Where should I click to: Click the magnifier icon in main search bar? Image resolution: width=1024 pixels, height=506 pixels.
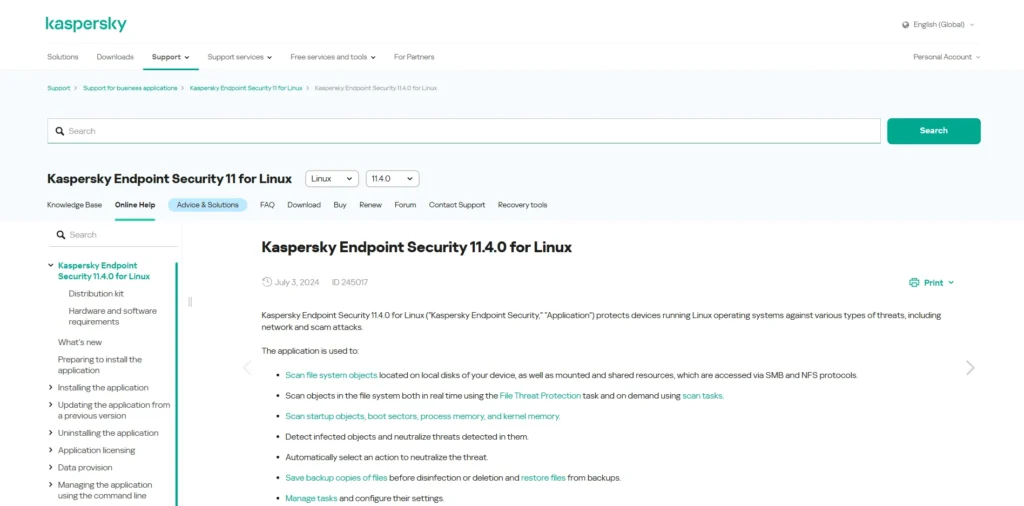point(59,131)
